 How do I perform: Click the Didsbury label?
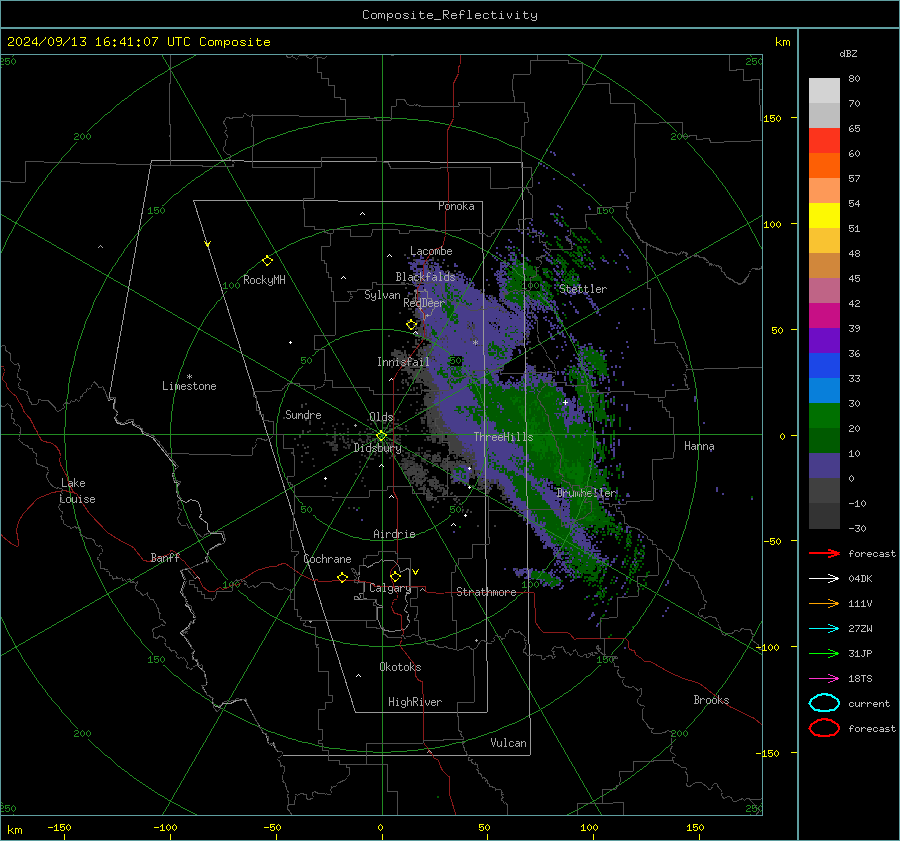point(377,448)
